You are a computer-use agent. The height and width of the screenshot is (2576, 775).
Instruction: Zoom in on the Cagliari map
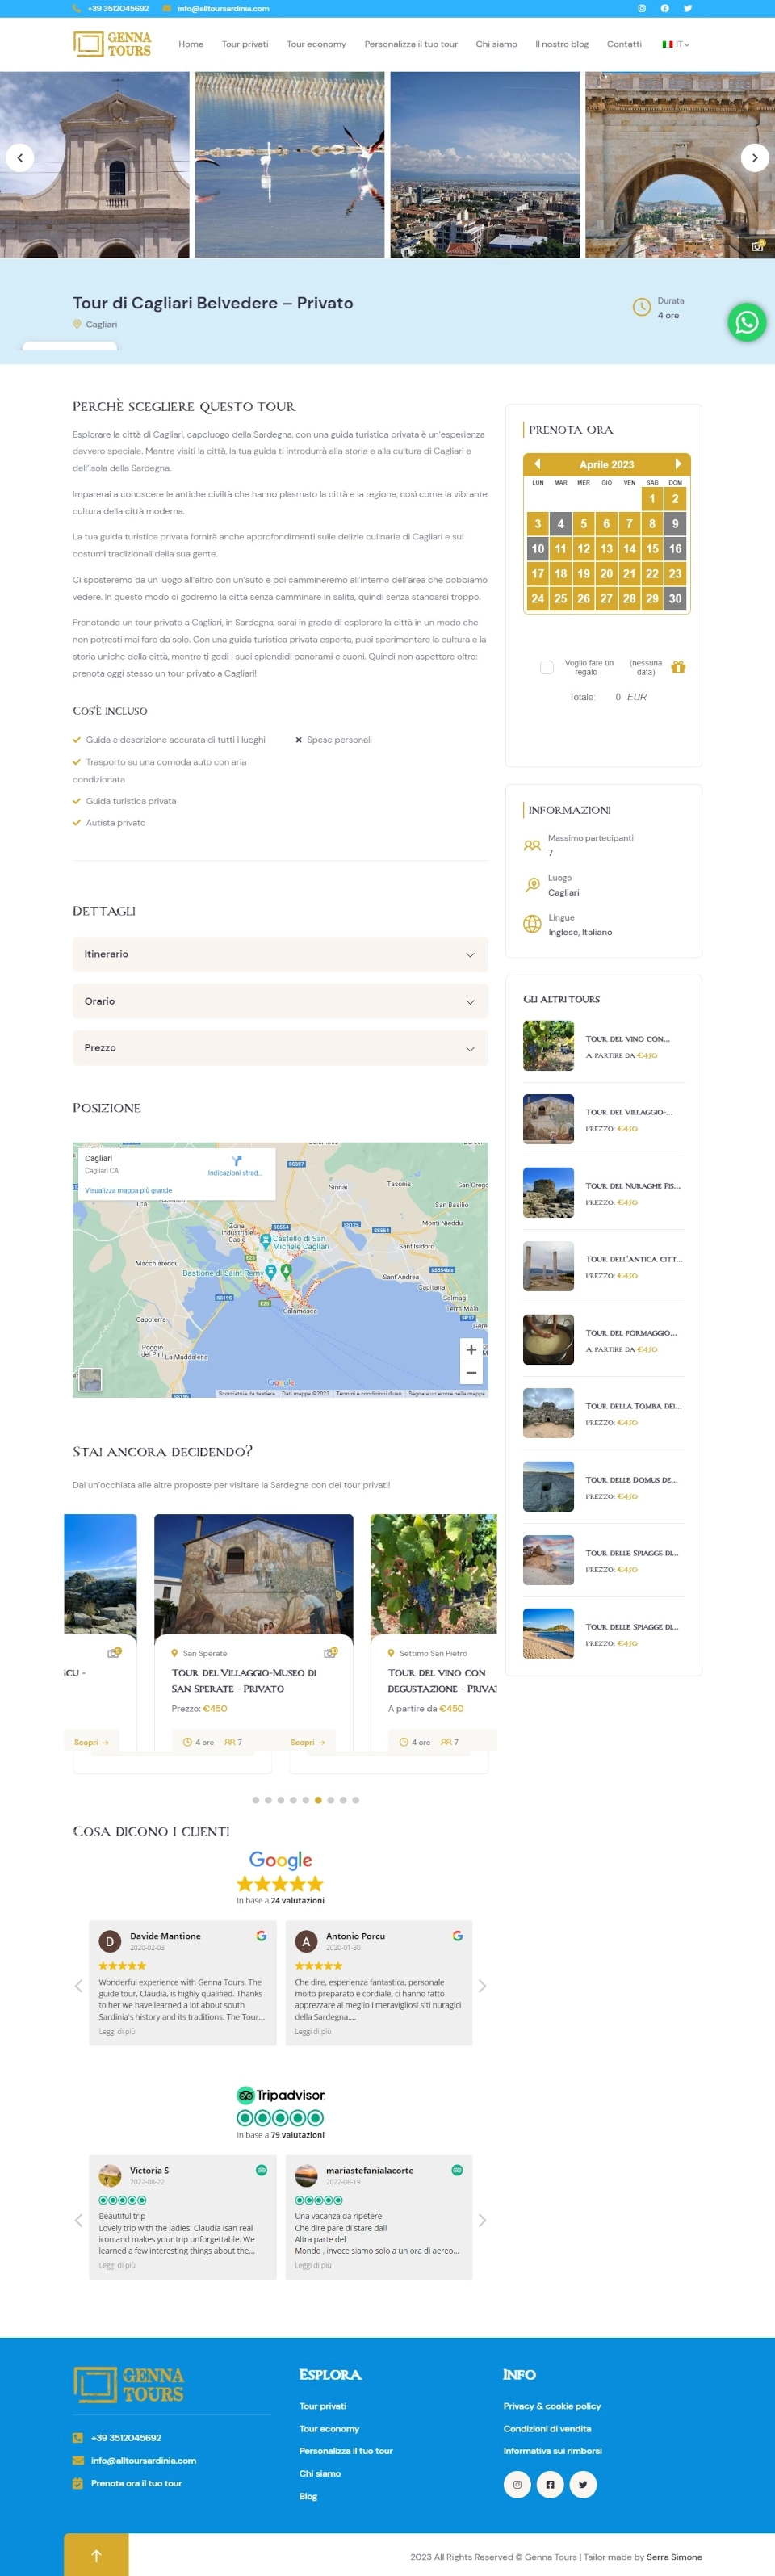click(x=471, y=1349)
